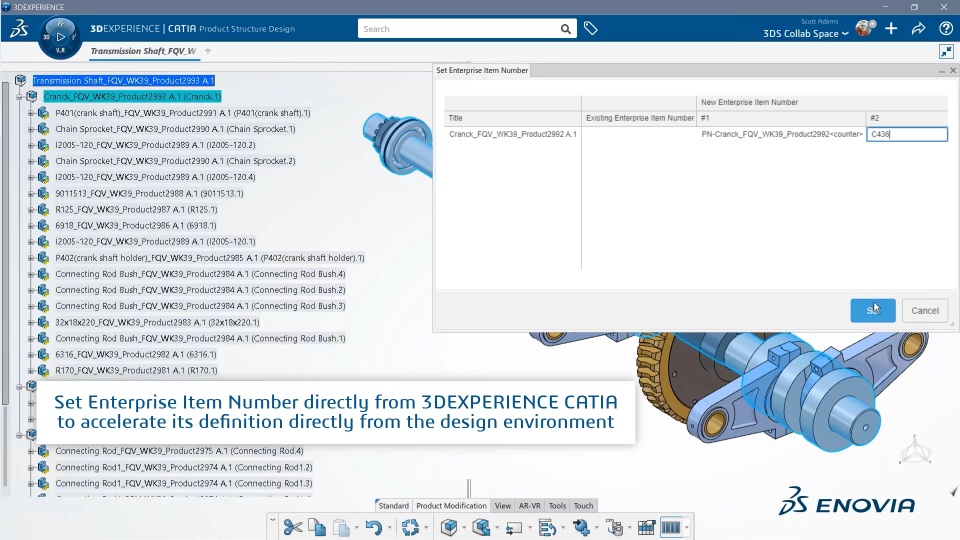Click the barcode Enterprise Item Number icon
The height and width of the screenshot is (540, 960).
(x=671, y=527)
